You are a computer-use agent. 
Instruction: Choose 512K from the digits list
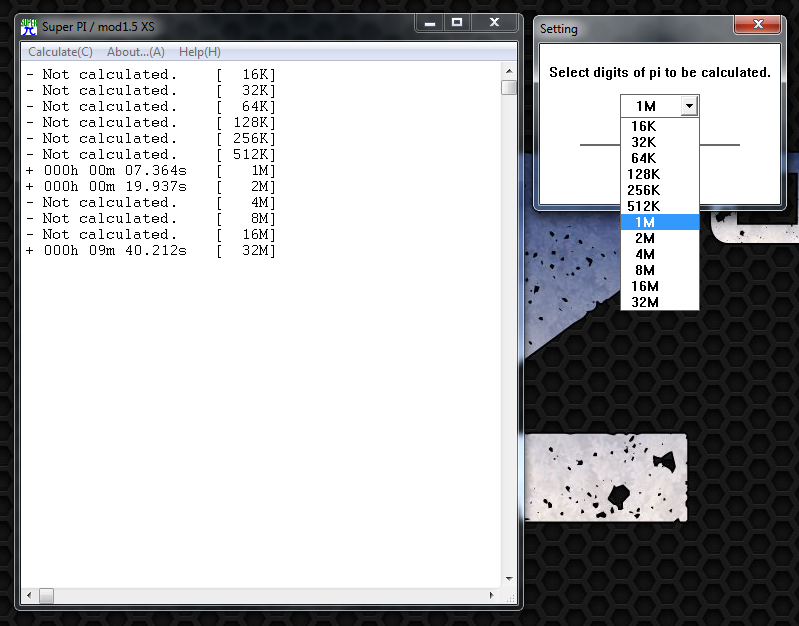659,206
